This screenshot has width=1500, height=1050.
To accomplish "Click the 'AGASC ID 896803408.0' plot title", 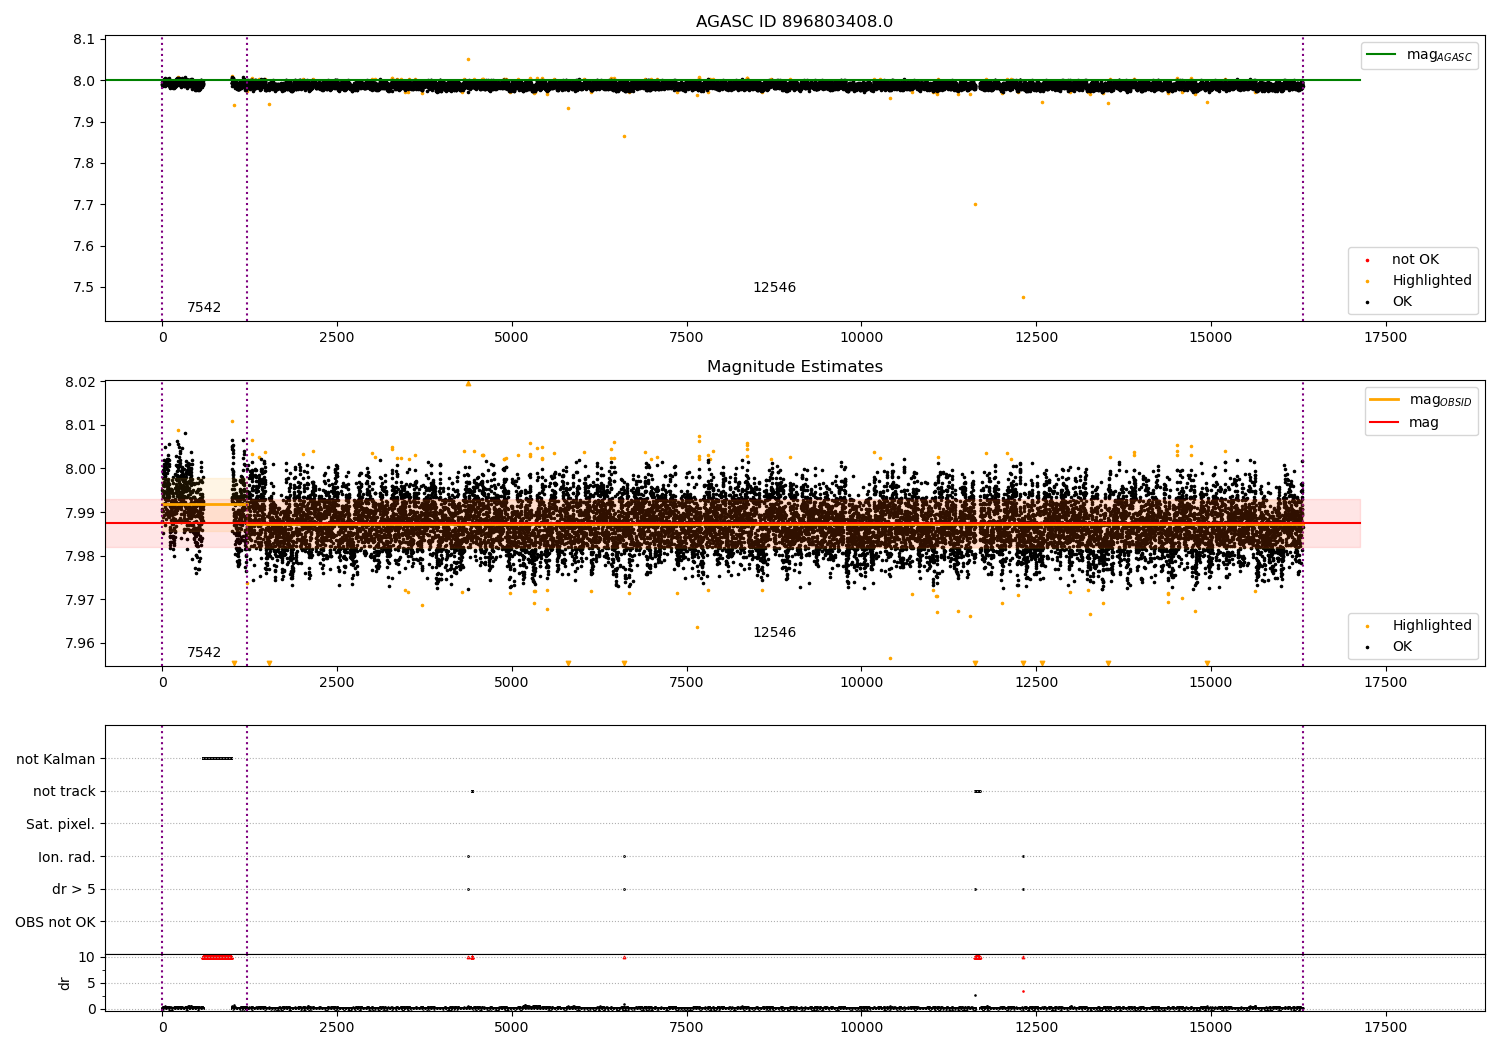I will 794,22.
